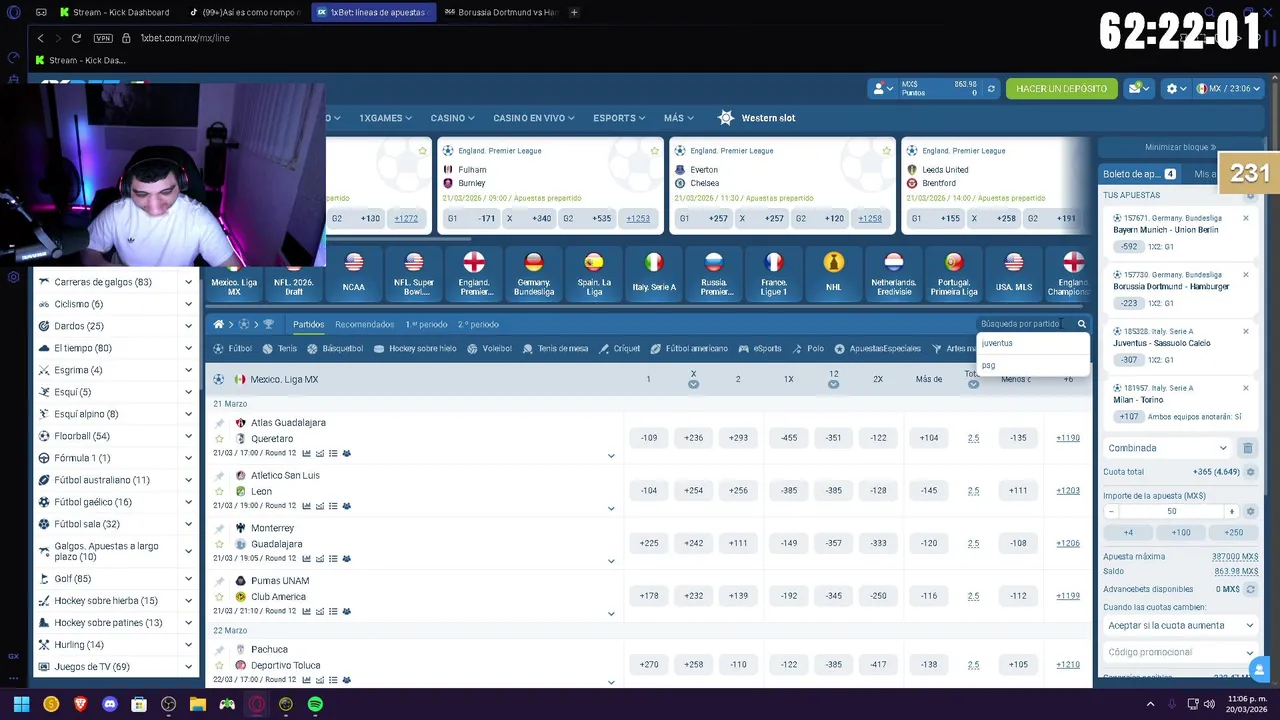Open France Ligue 1 league tile
Viewport: 1280px width, 720px height.
[x=774, y=273]
